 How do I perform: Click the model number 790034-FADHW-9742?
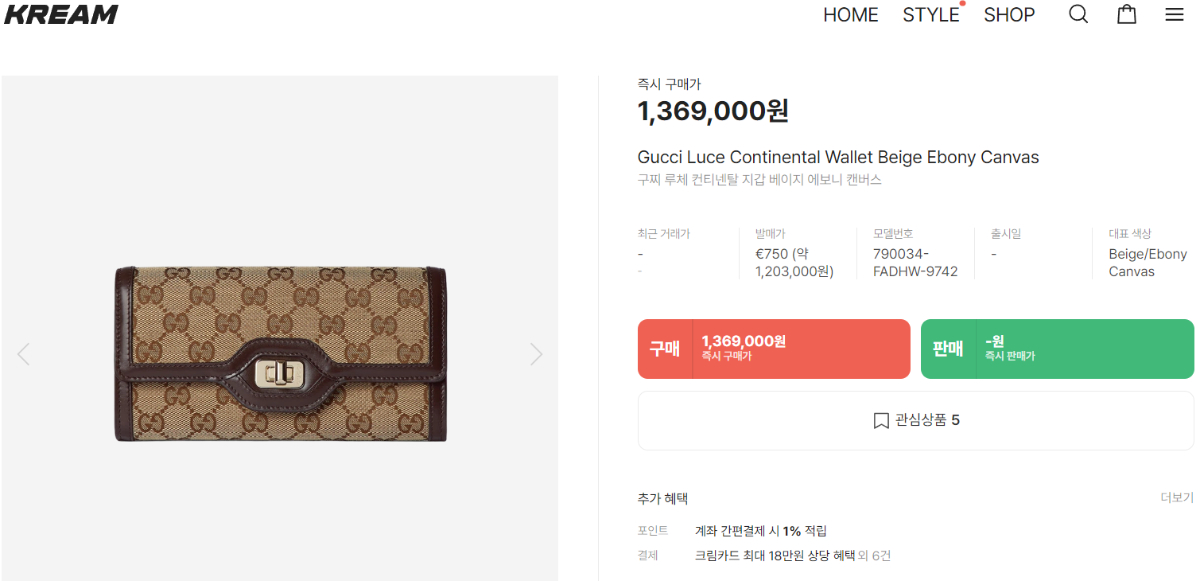point(914,263)
